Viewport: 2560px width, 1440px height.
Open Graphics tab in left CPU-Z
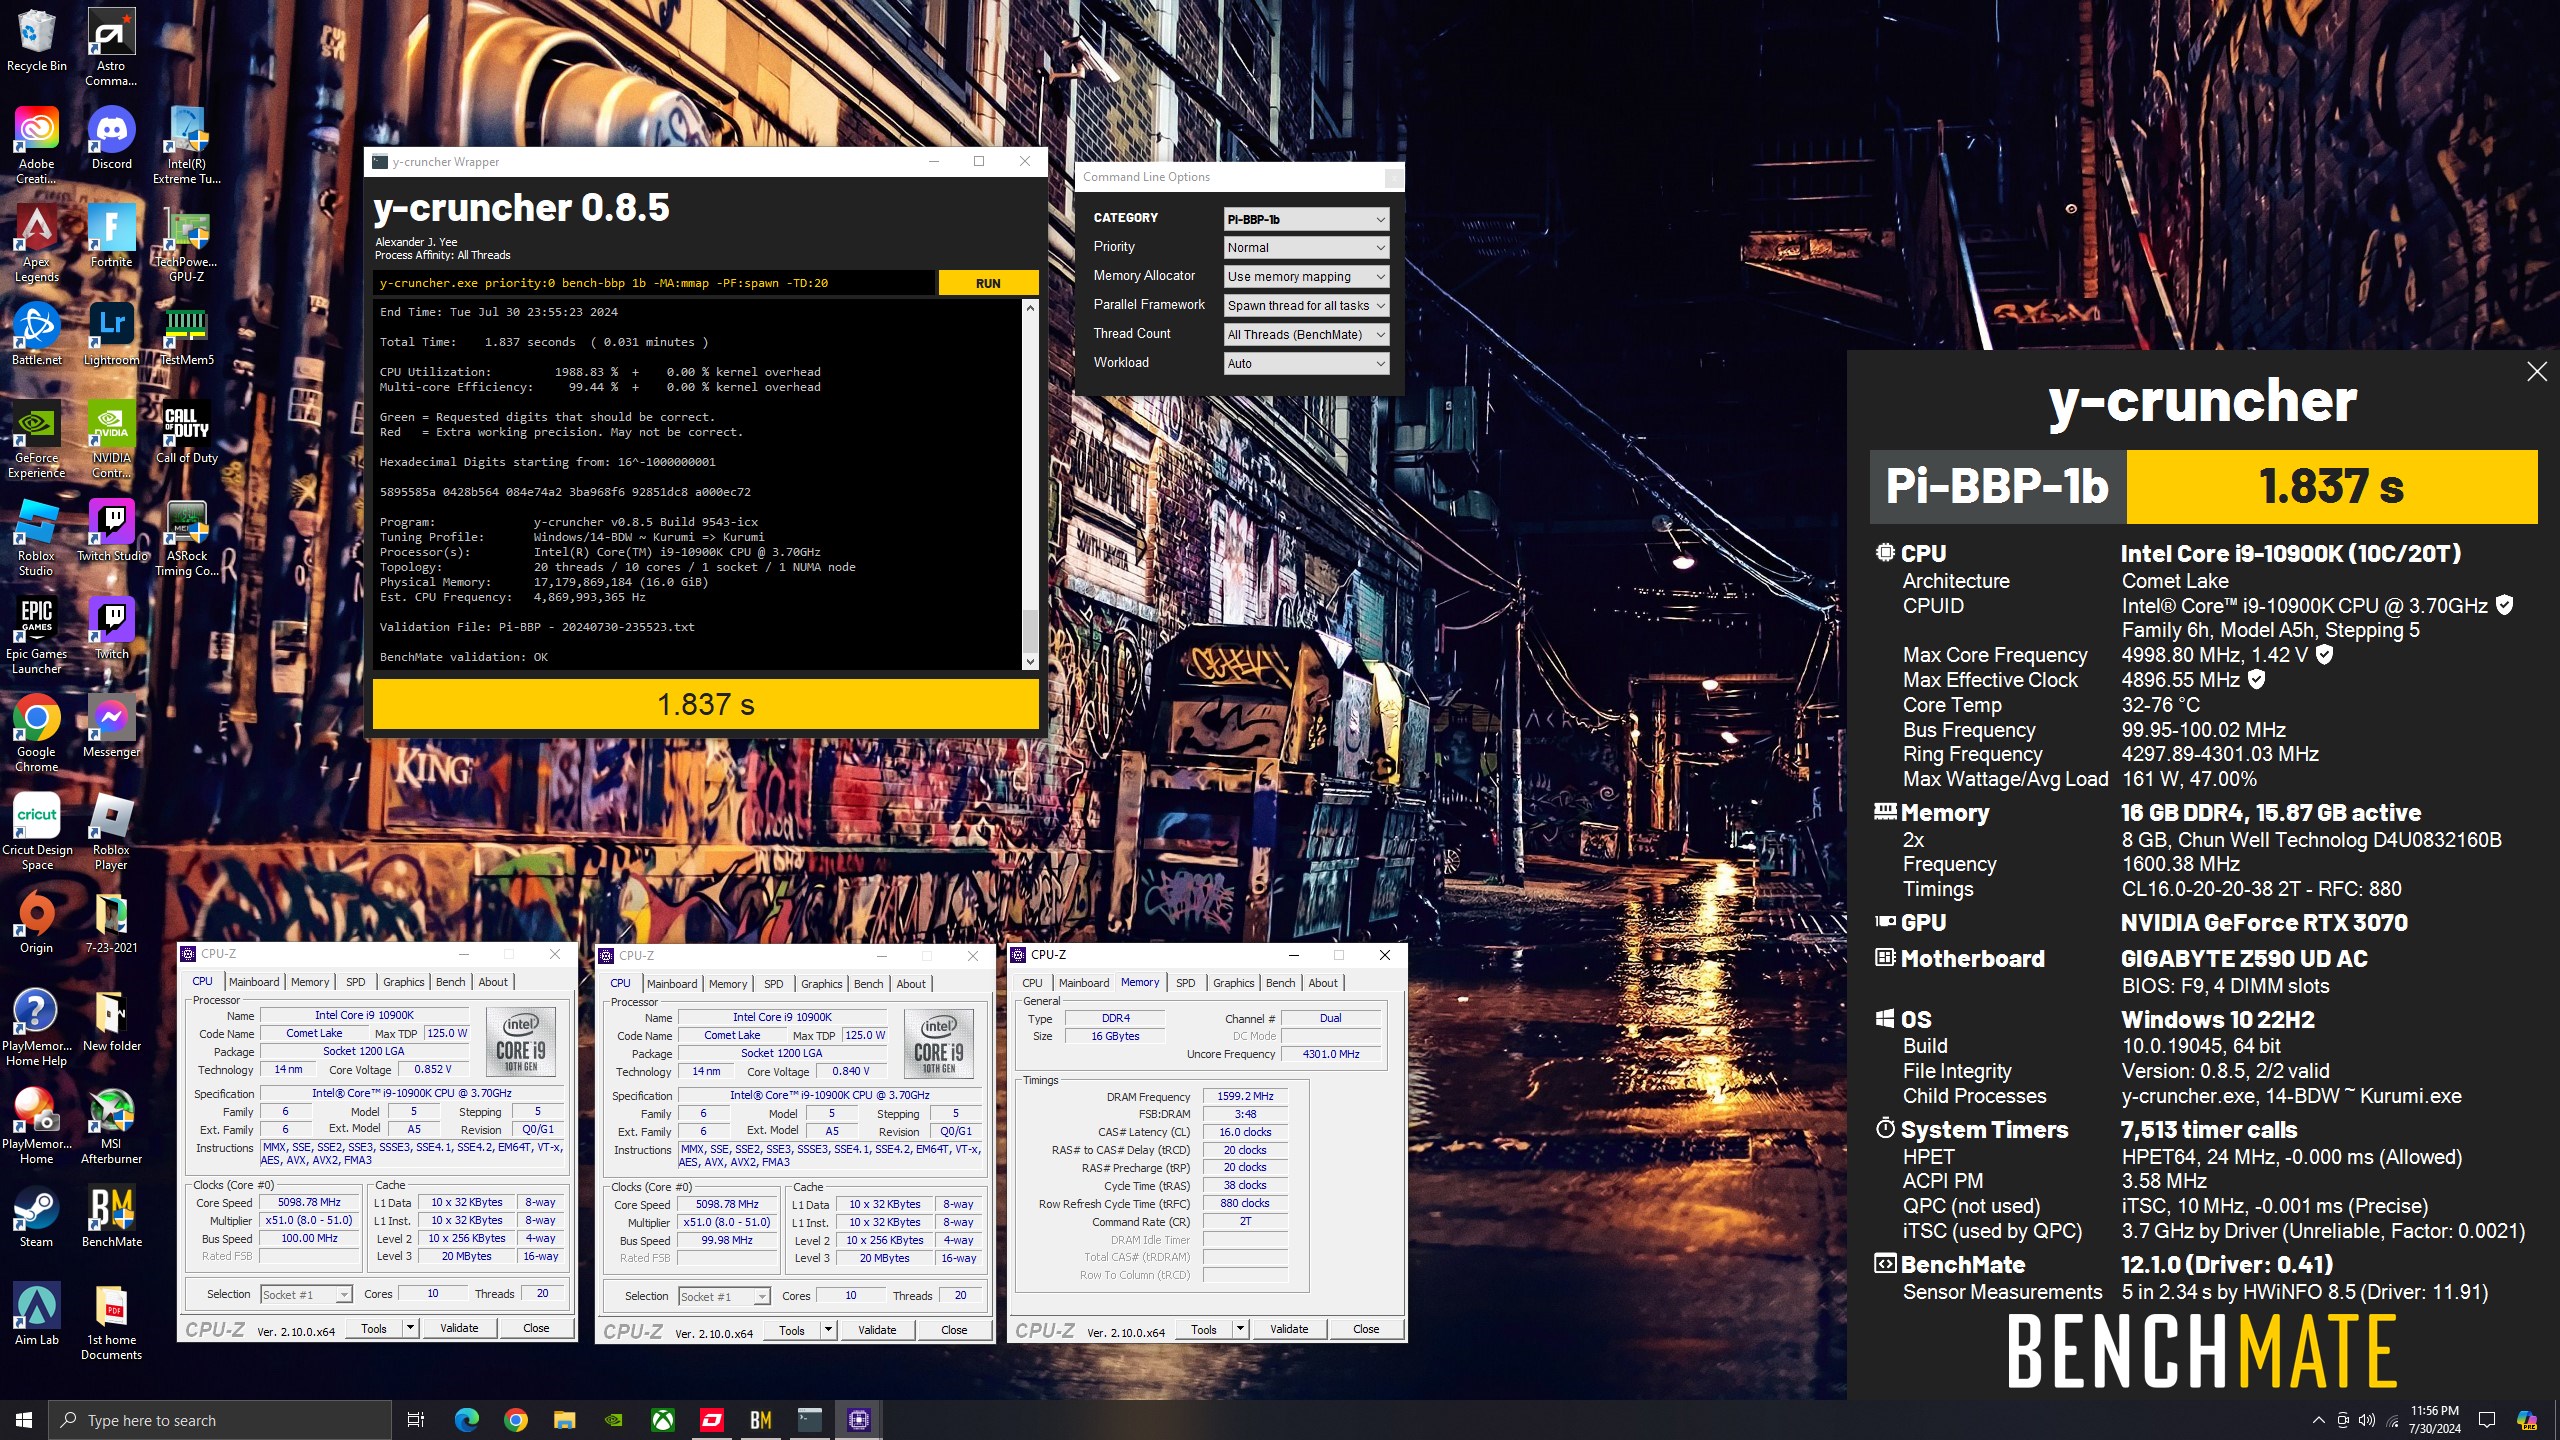click(404, 982)
